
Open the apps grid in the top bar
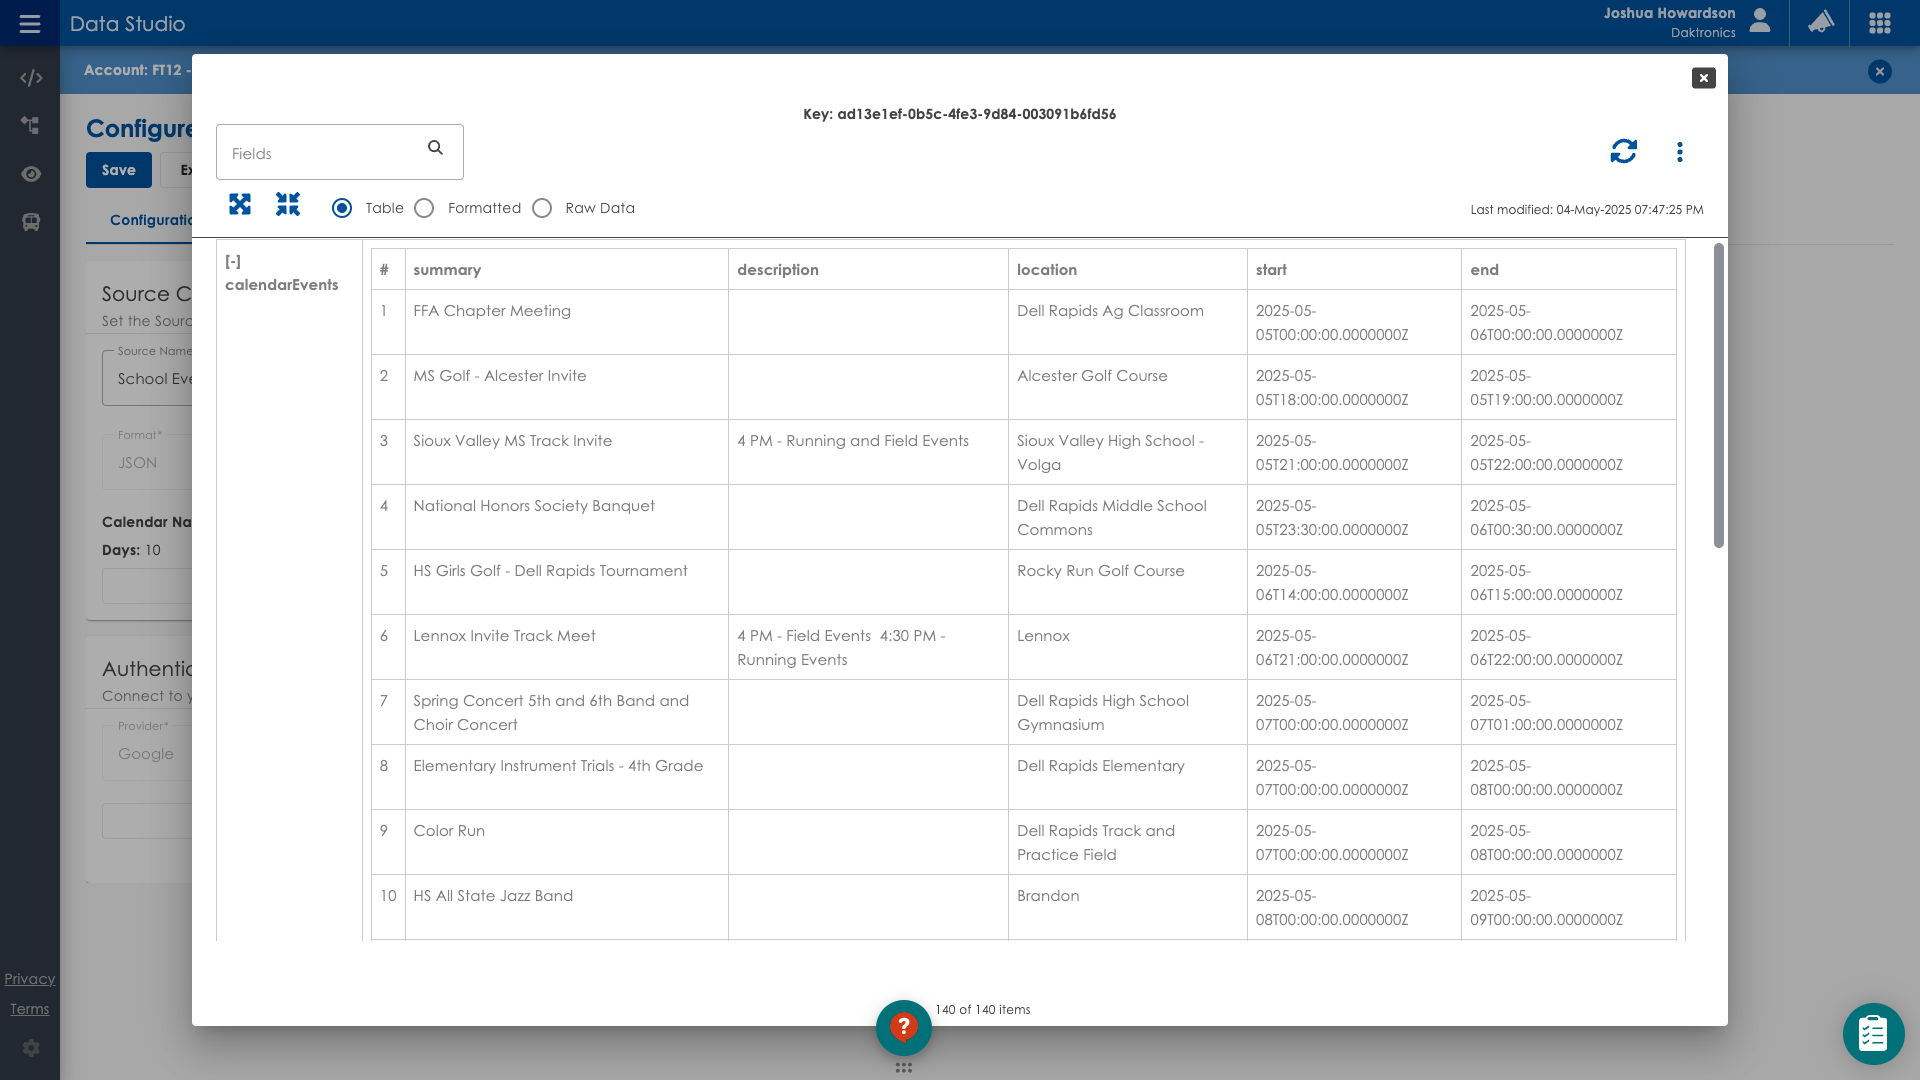click(x=1881, y=23)
